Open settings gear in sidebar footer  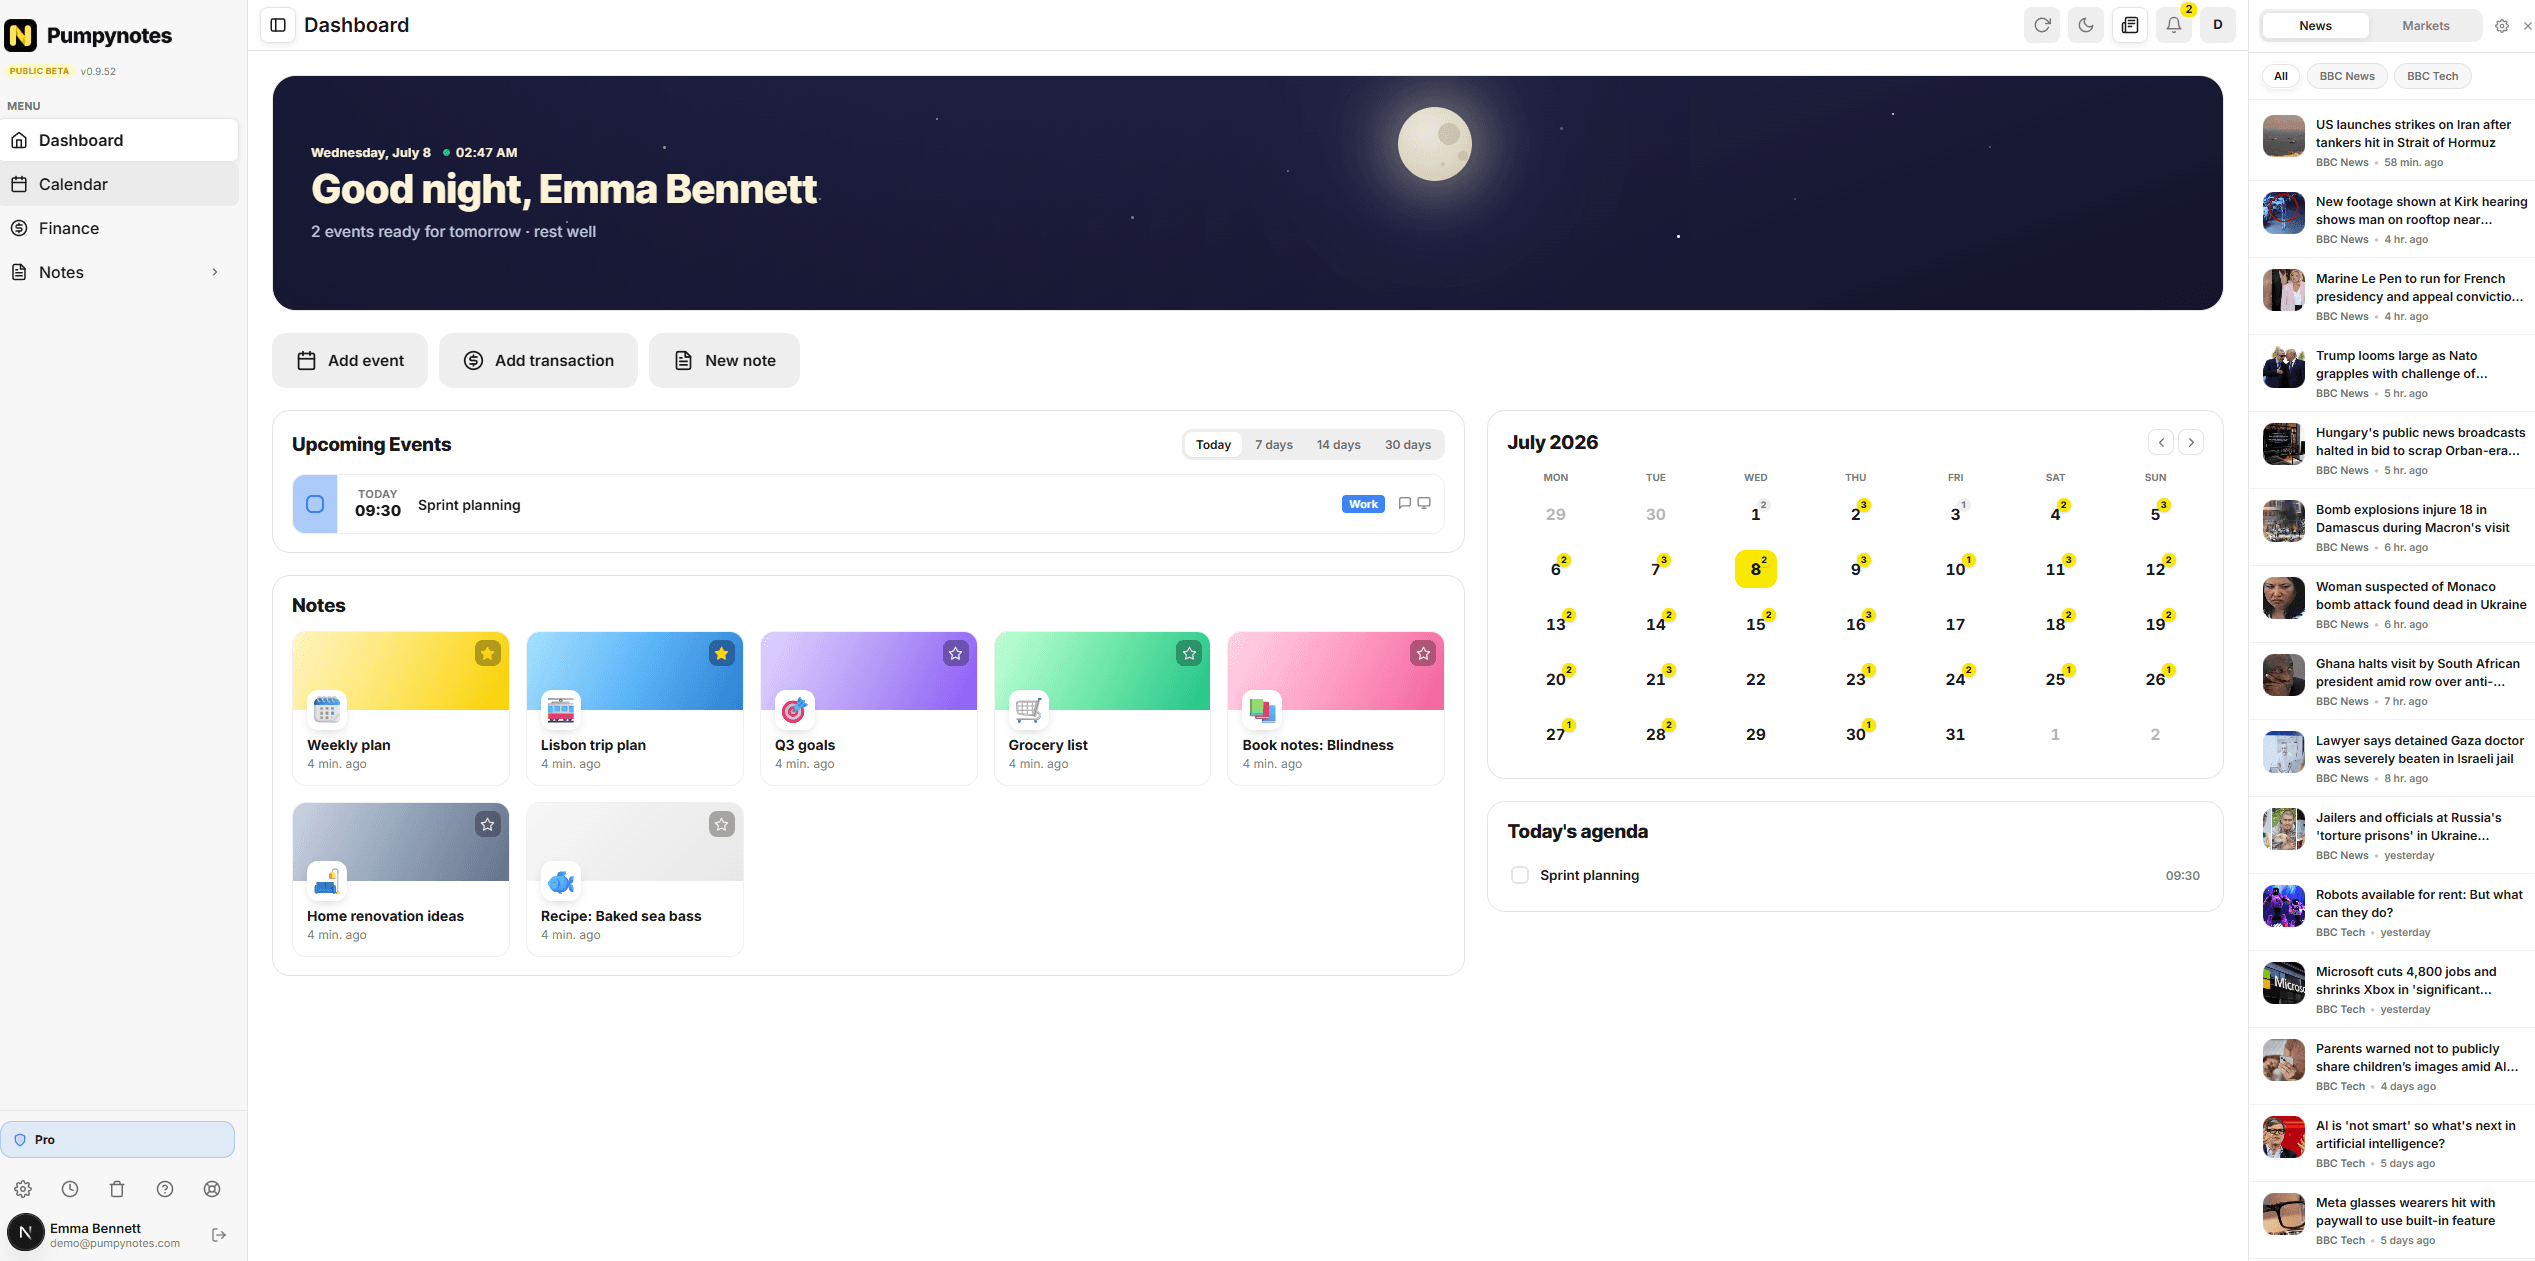point(23,1189)
